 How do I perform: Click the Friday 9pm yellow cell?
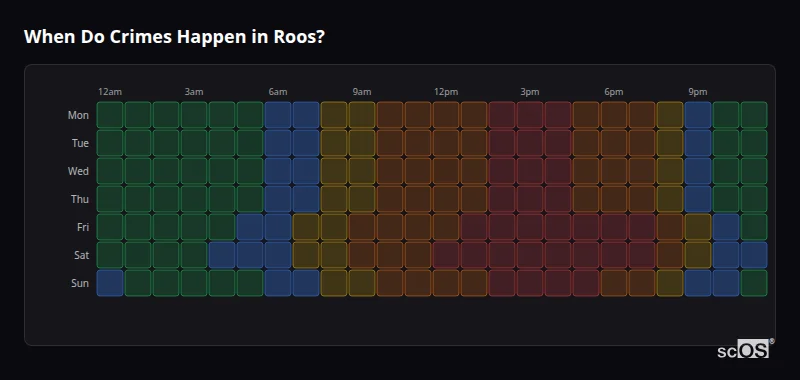(x=698, y=227)
